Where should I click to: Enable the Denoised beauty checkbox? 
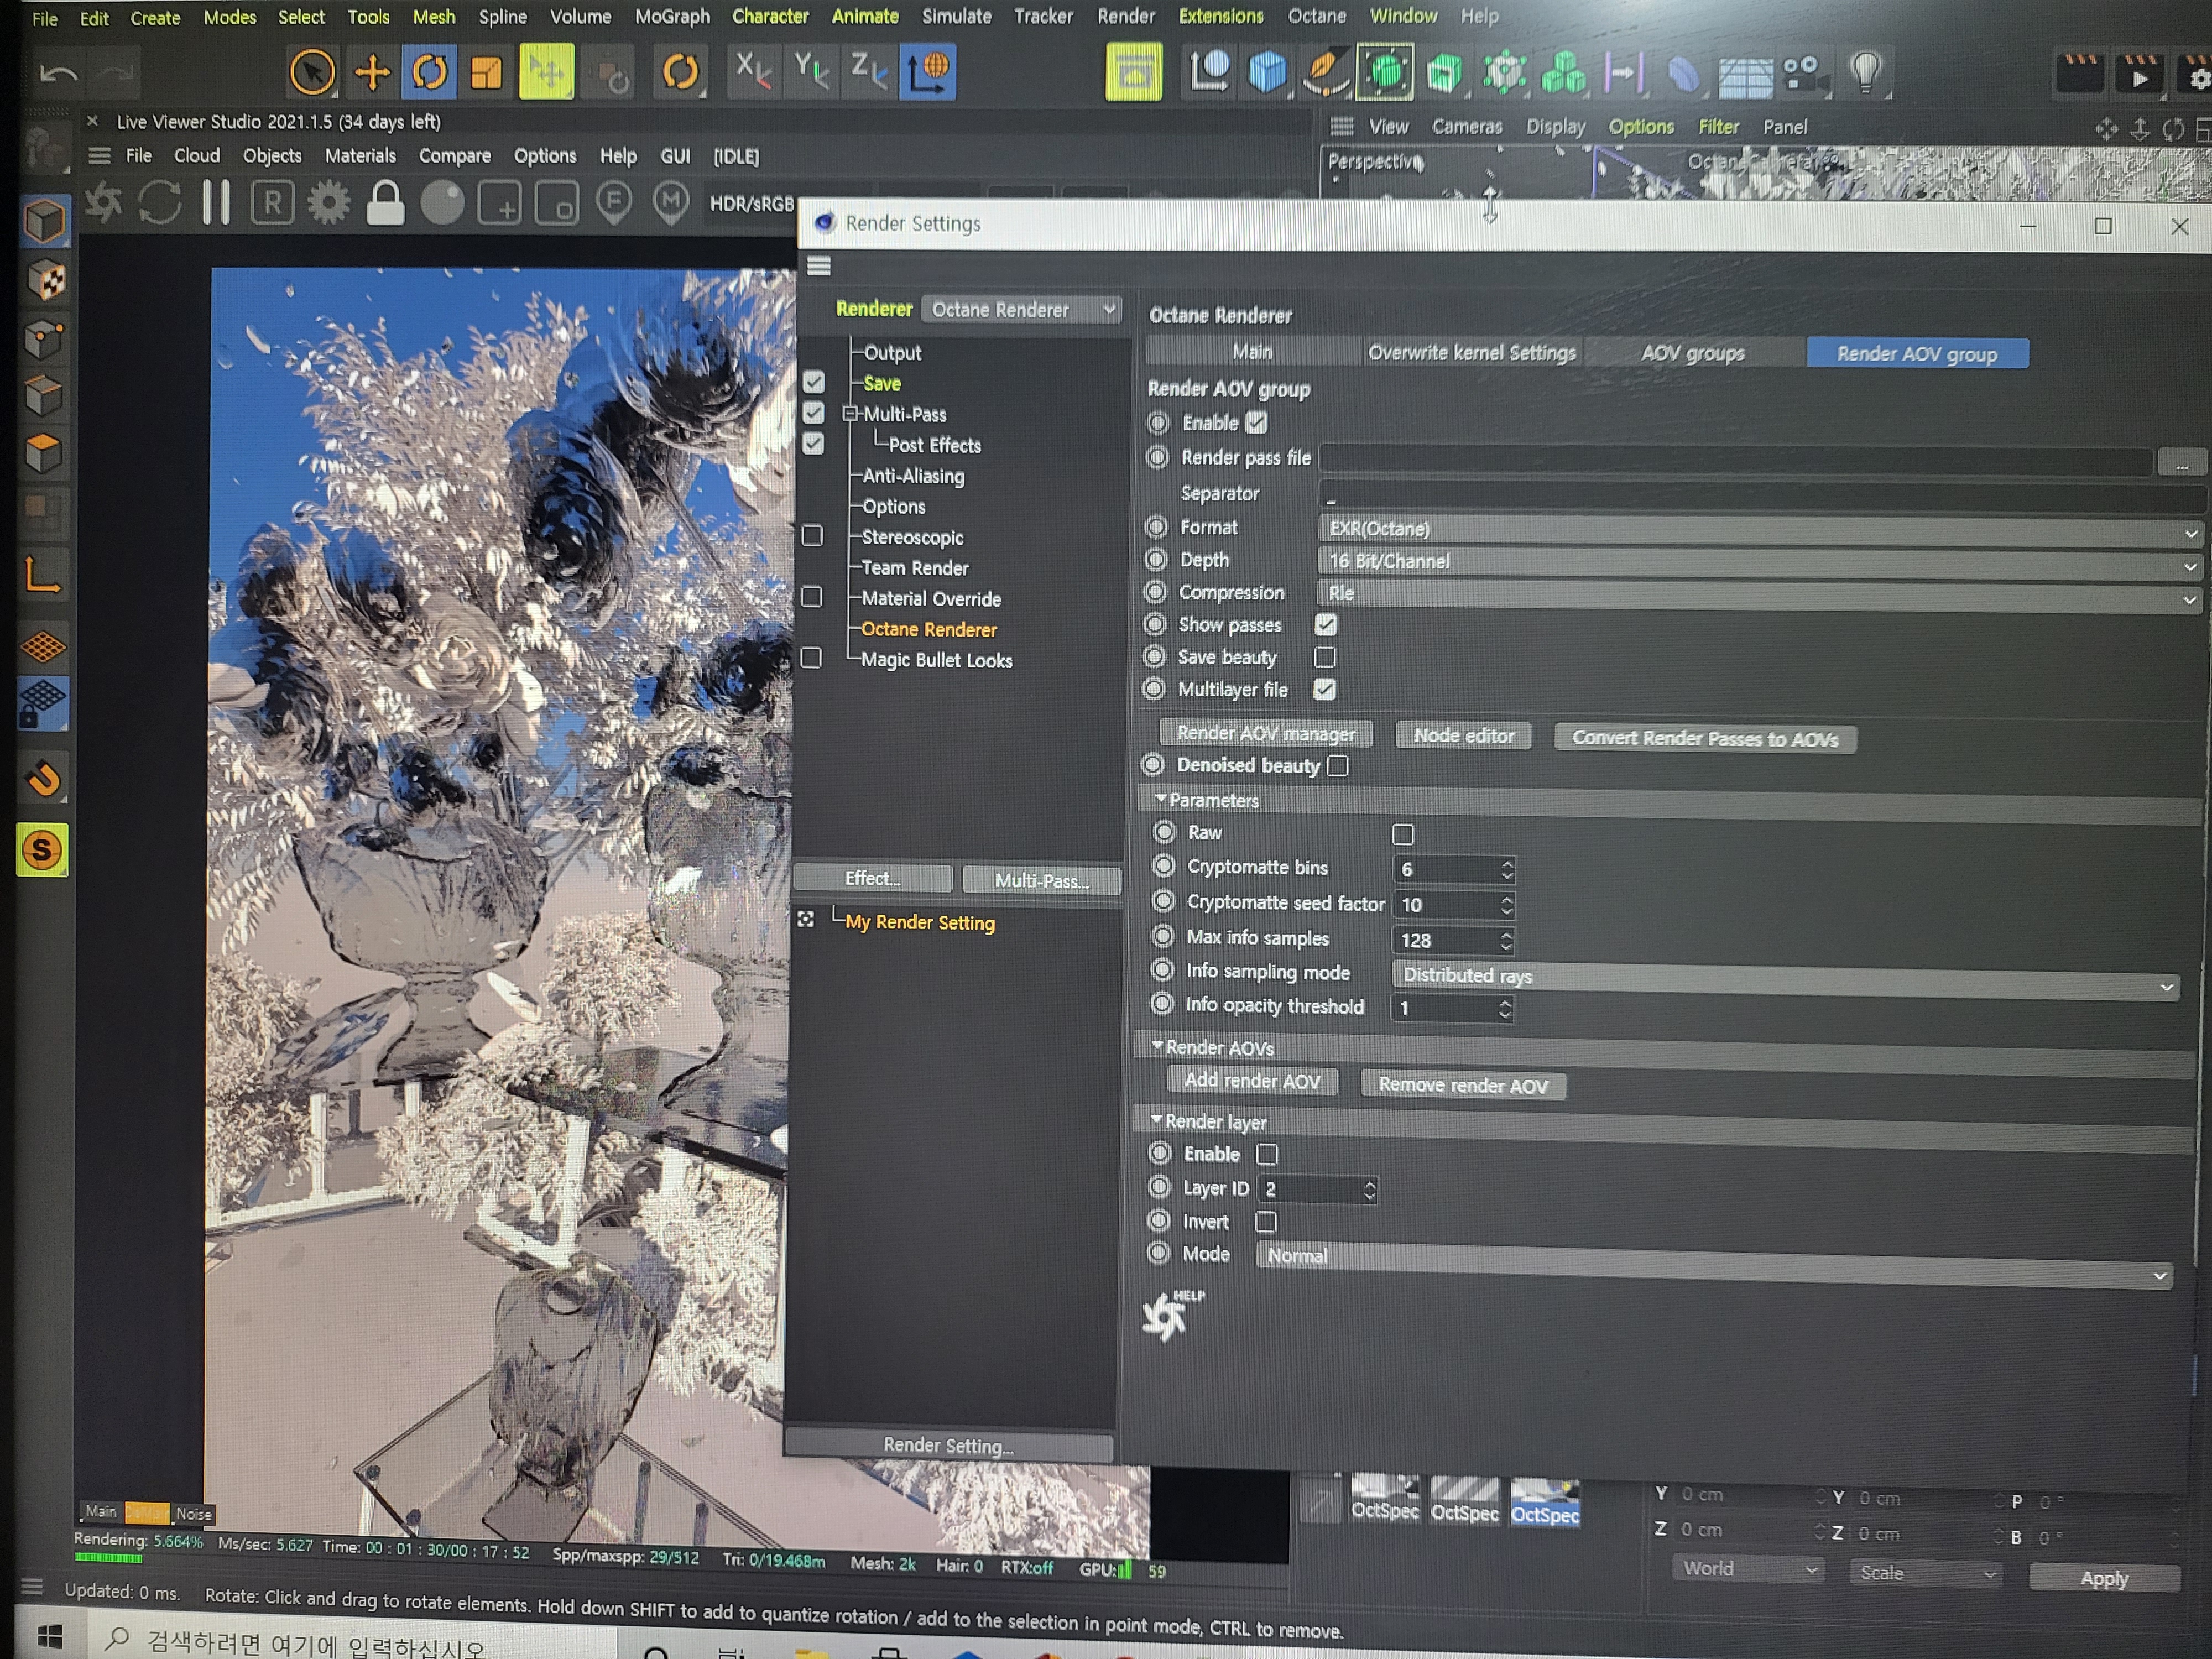[x=1338, y=766]
